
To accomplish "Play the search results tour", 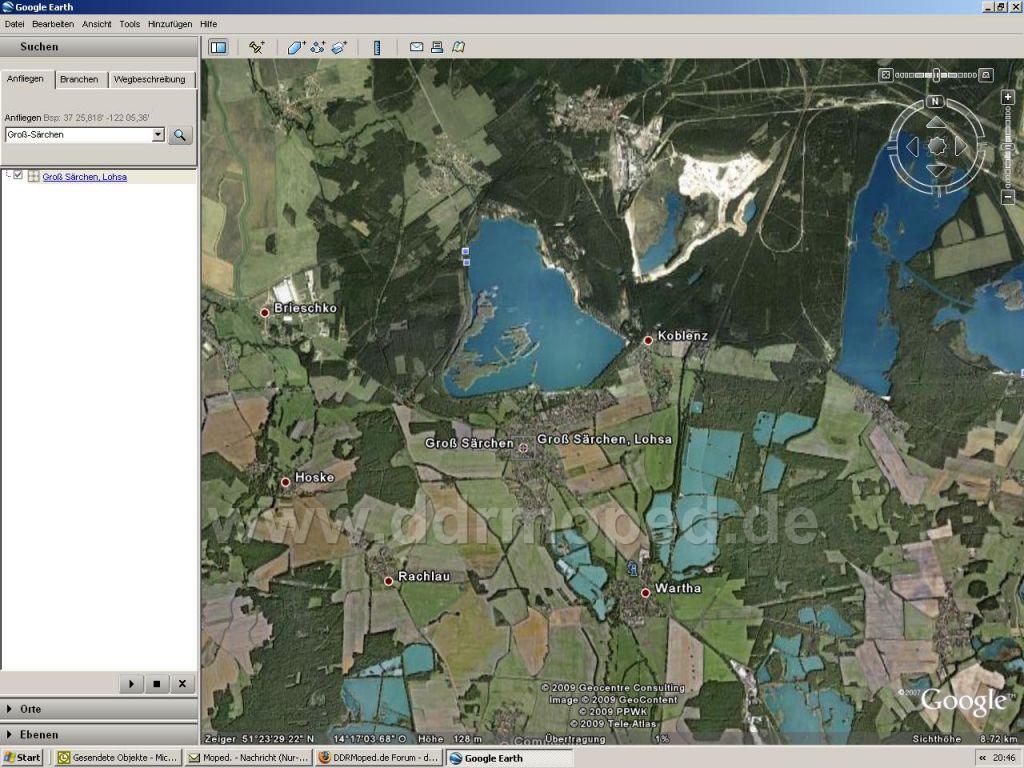I will click(x=131, y=684).
